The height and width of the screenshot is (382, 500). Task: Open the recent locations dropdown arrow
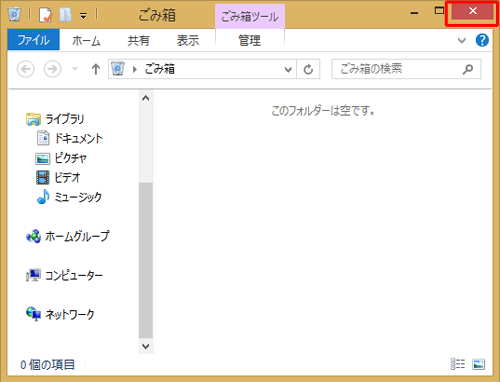click(x=75, y=69)
